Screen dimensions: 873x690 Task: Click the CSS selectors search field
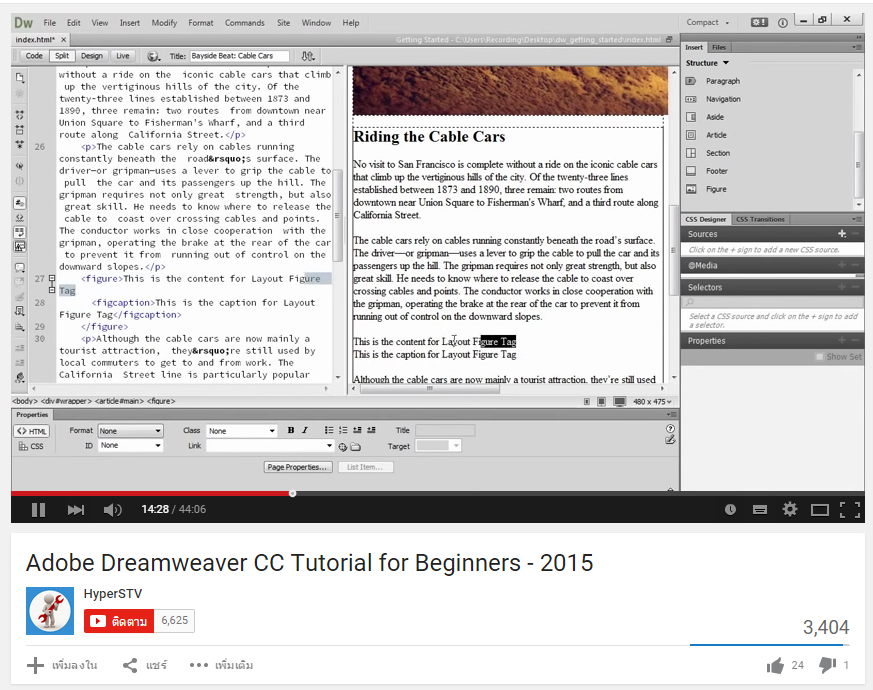coord(773,302)
